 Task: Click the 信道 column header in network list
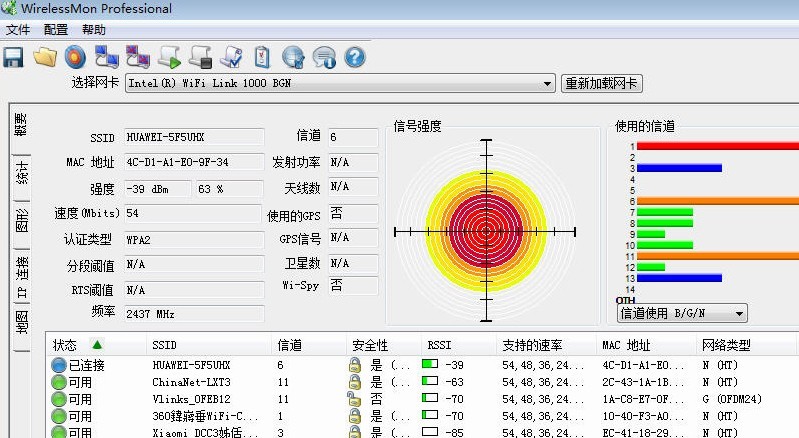pyautogui.click(x=309, y=345)
